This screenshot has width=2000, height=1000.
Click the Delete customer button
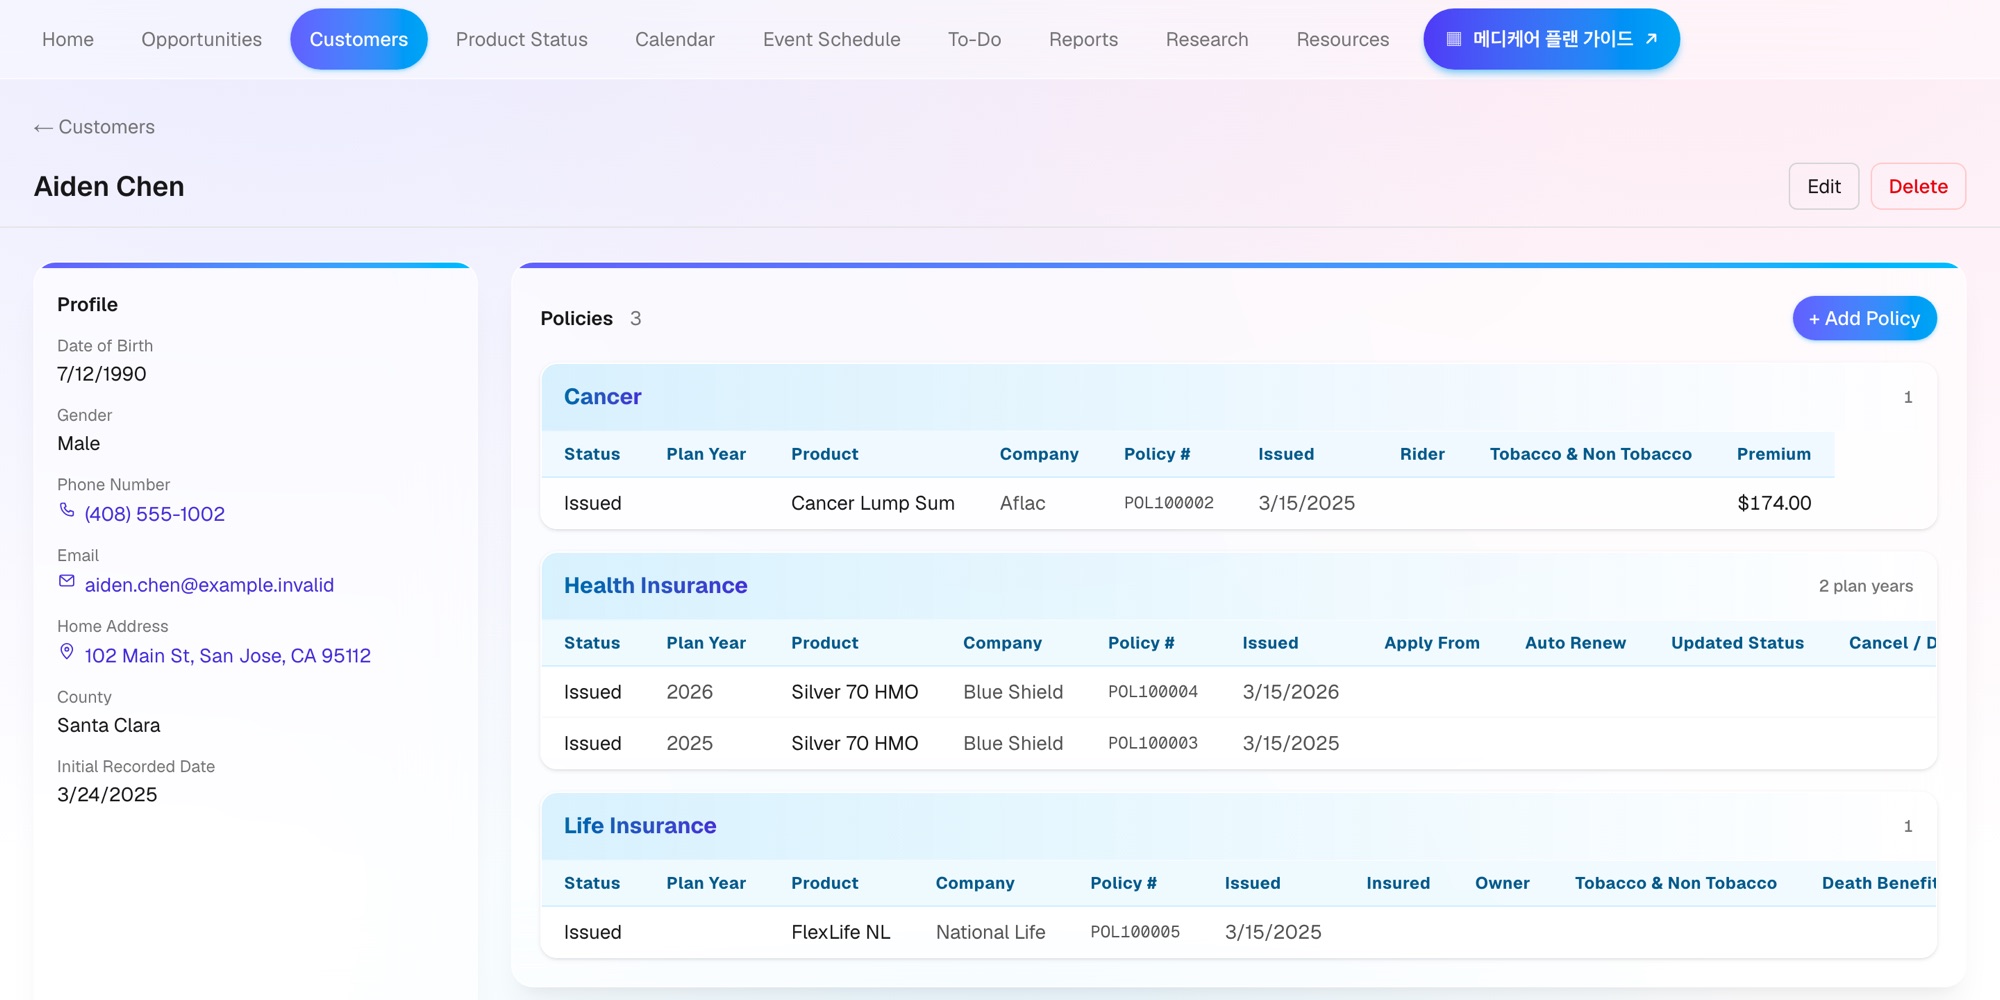pyautogui.click(x=1918, y=187)
